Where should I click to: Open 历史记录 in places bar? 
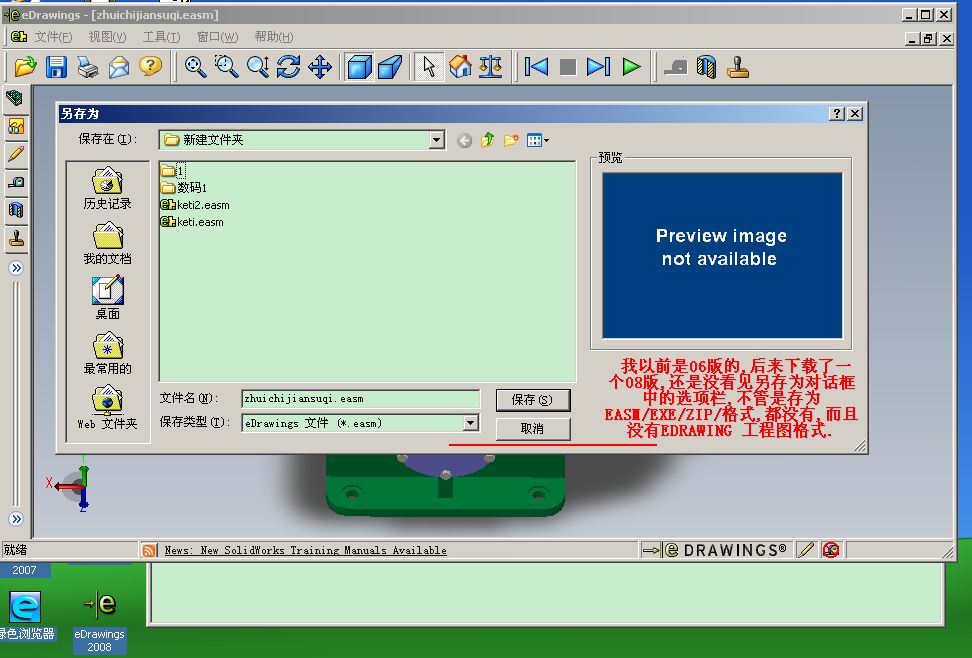[107, 188]
